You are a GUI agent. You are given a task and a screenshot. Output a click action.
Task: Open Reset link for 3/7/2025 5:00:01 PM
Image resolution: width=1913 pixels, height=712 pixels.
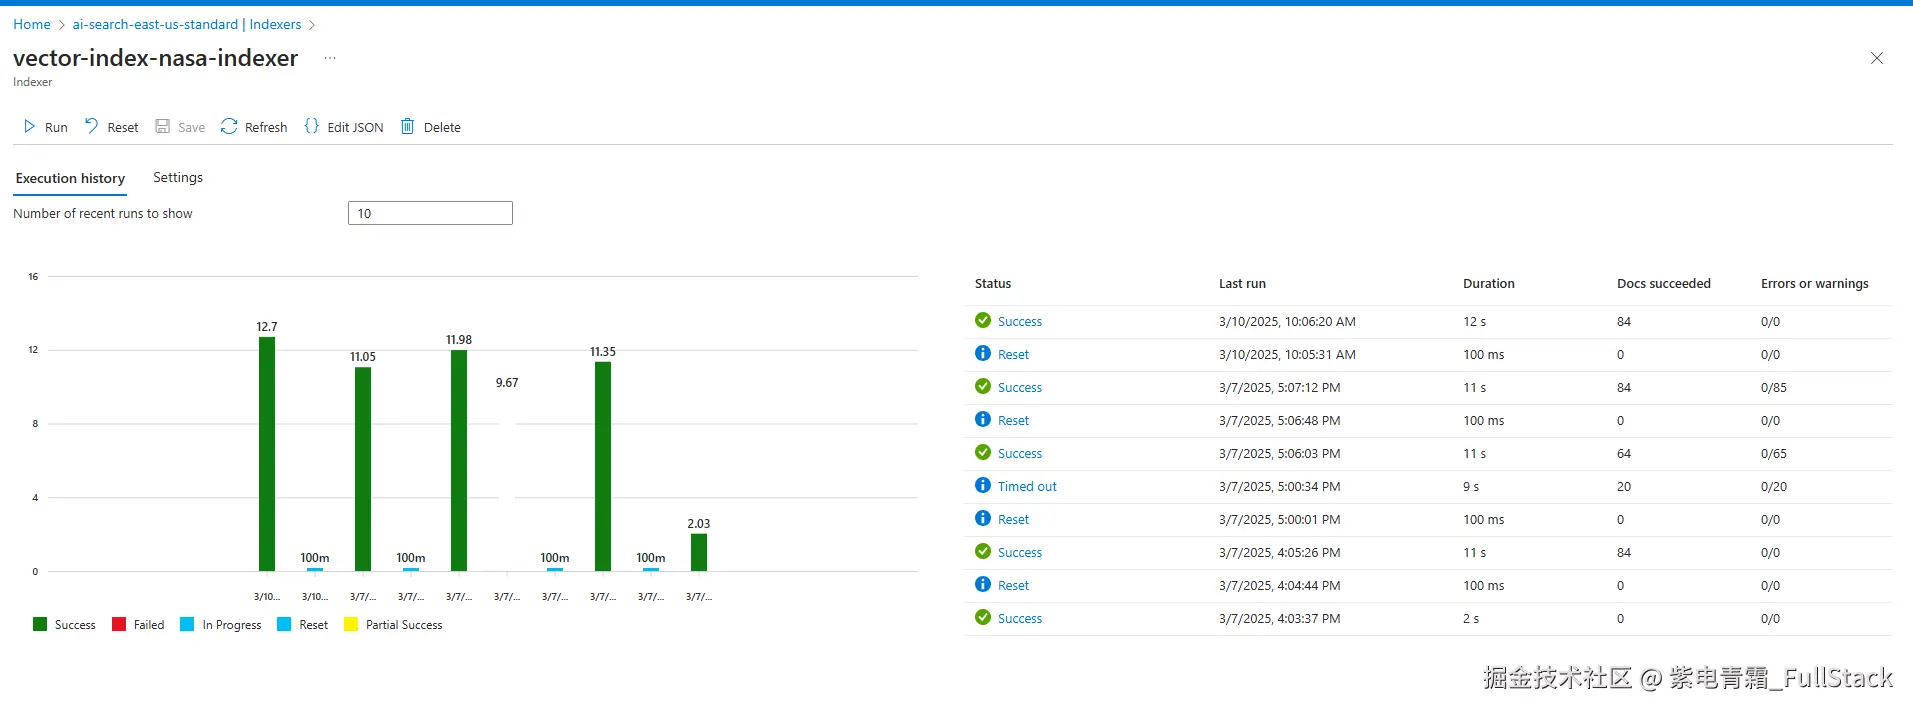coord(1013,519)
